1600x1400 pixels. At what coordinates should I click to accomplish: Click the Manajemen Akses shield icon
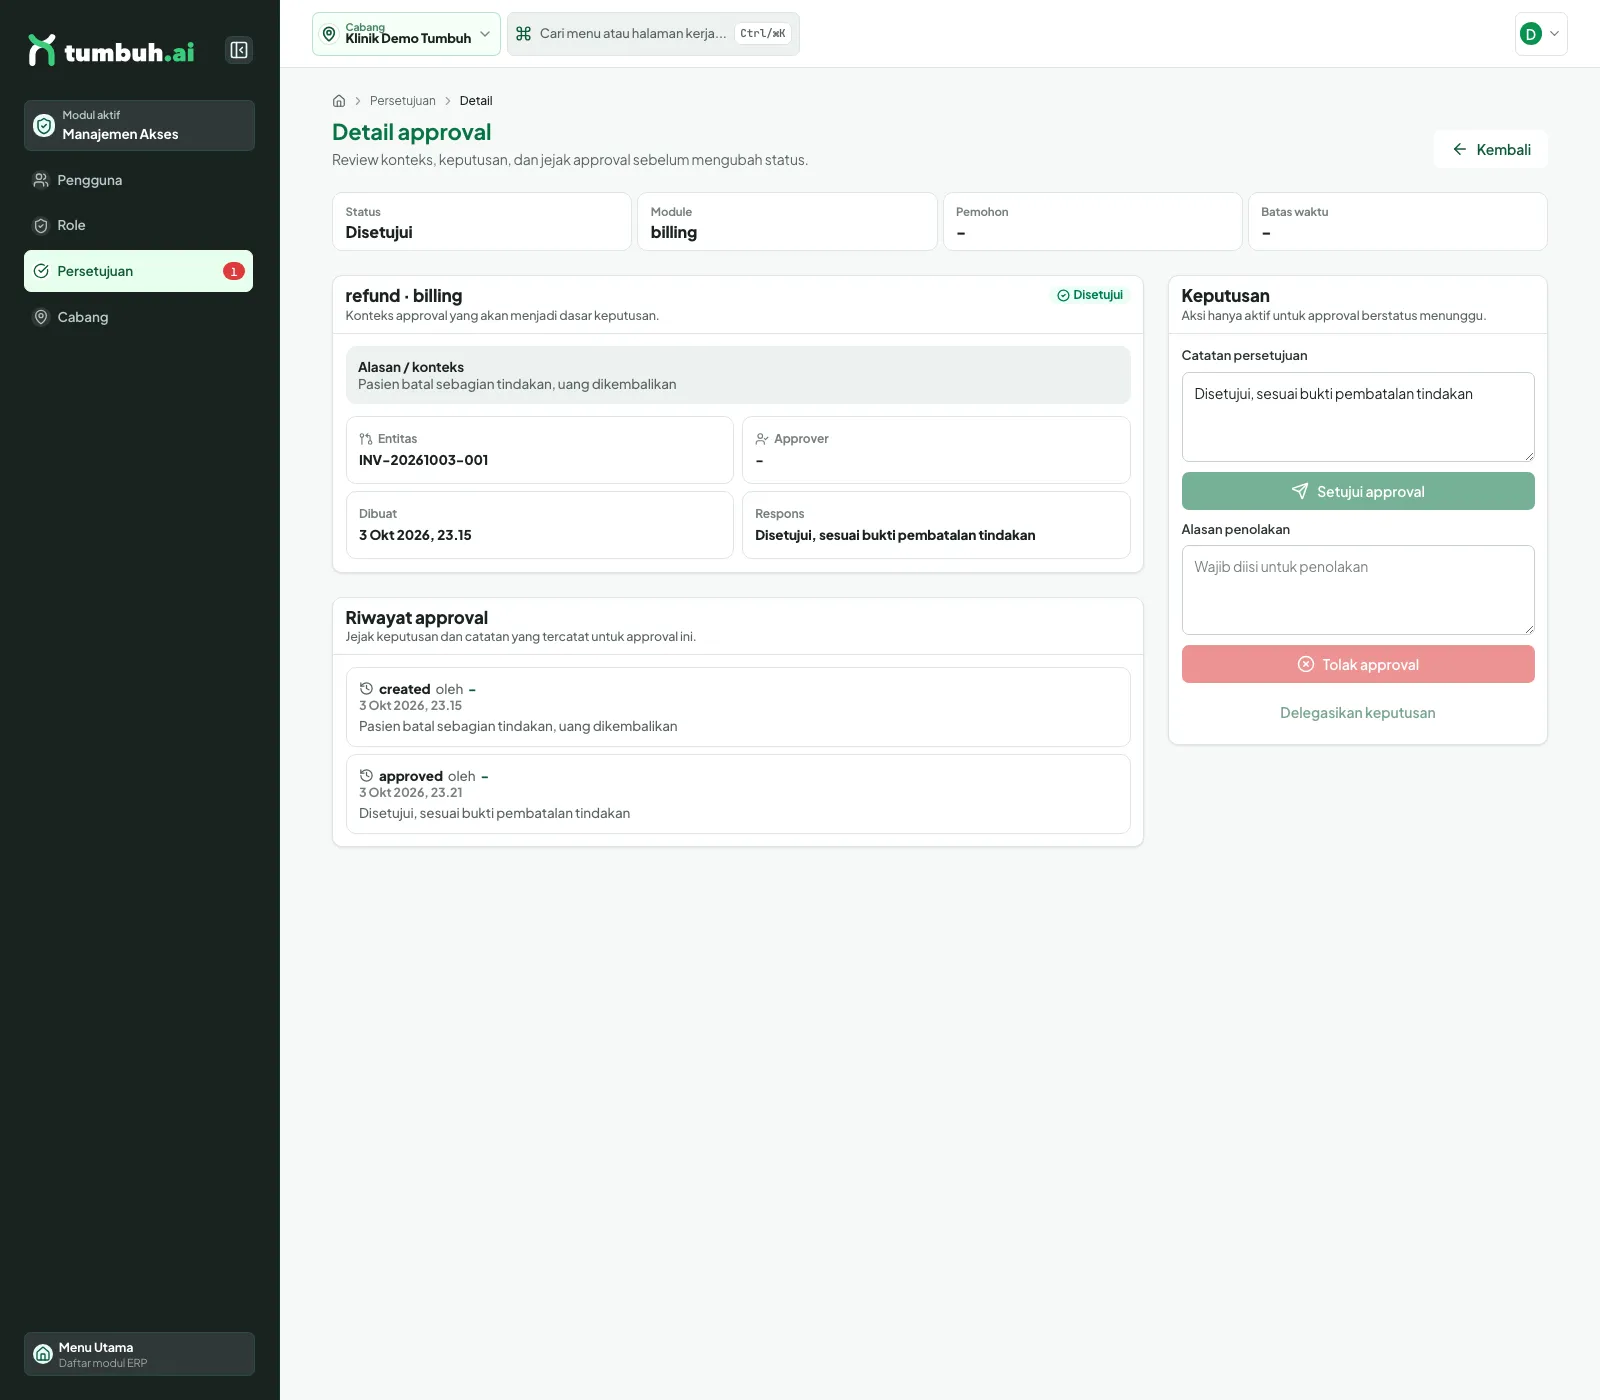pyautogui.click(x=44, y=125)
